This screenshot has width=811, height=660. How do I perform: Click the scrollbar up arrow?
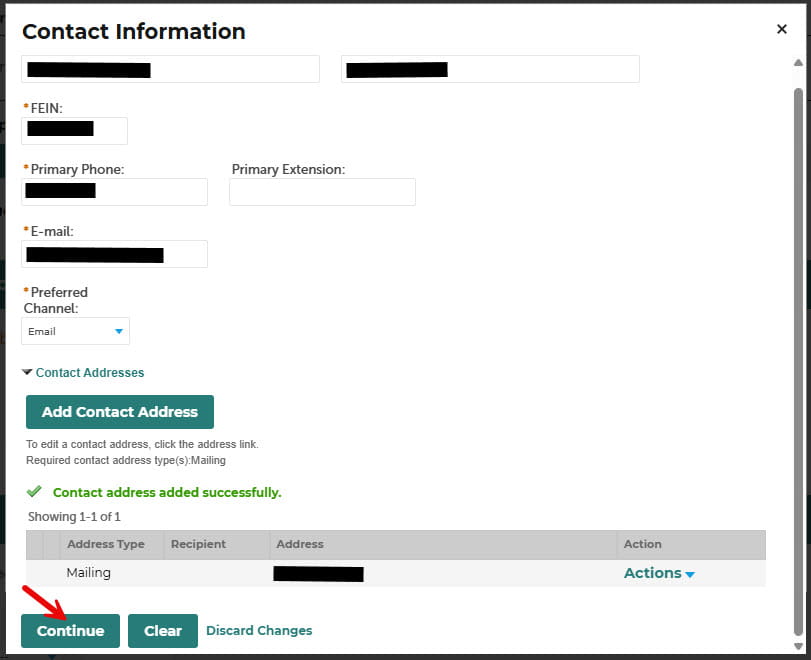798,63
